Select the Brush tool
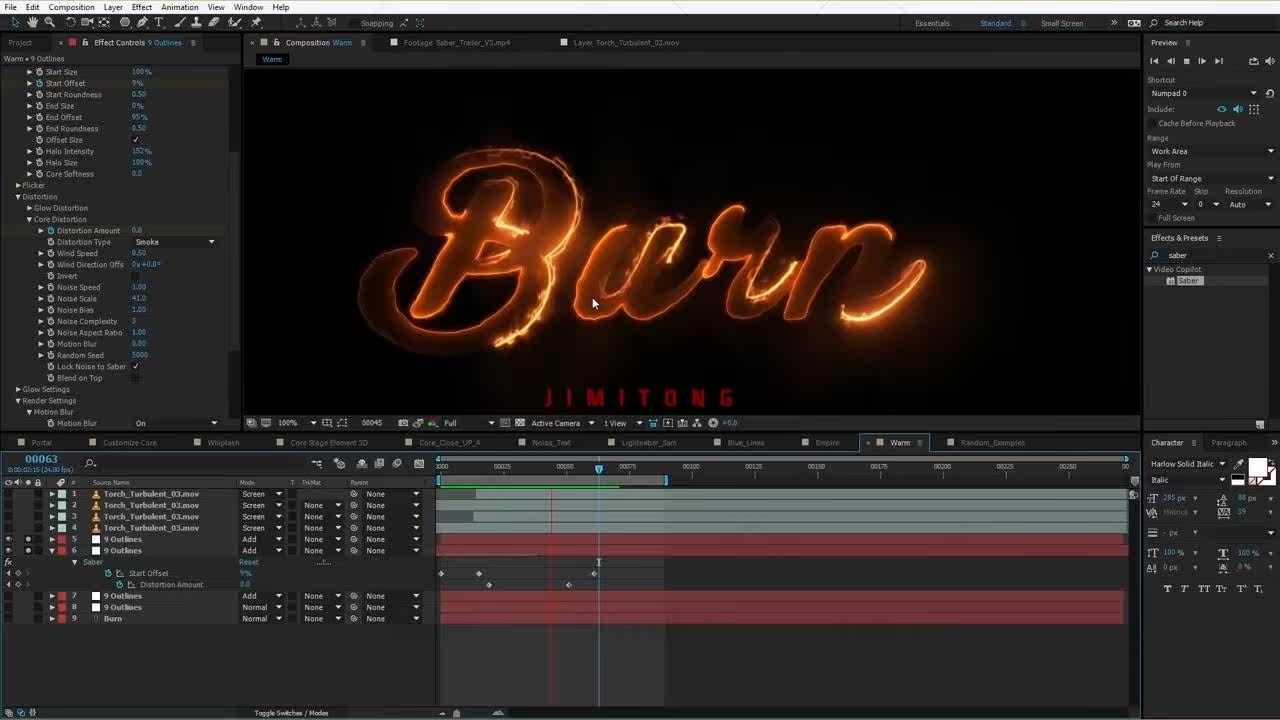1280x720 pixels. click(x=180, y=22)
